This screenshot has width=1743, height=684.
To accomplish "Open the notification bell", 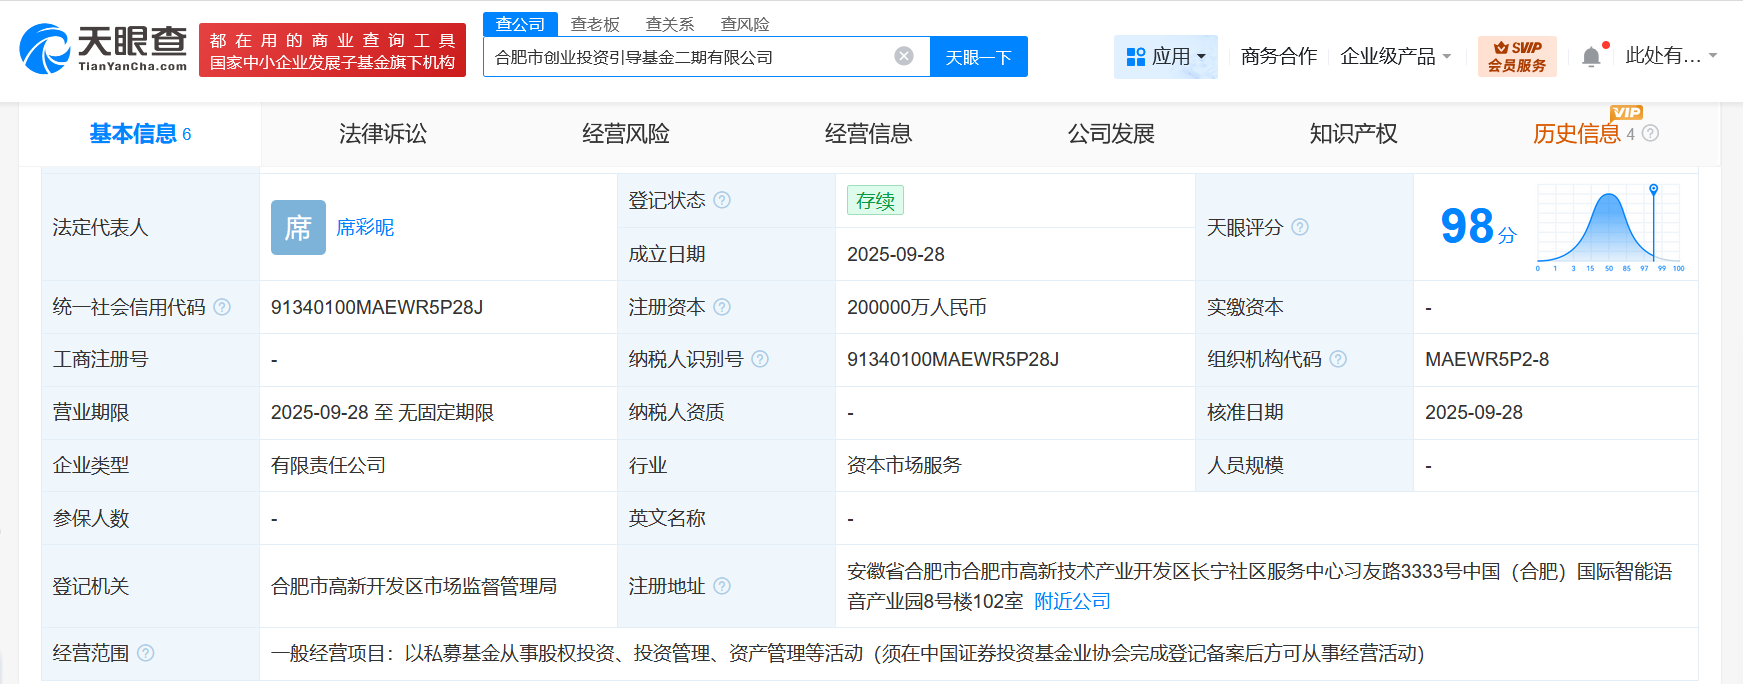I will (x=1591, y=57).
